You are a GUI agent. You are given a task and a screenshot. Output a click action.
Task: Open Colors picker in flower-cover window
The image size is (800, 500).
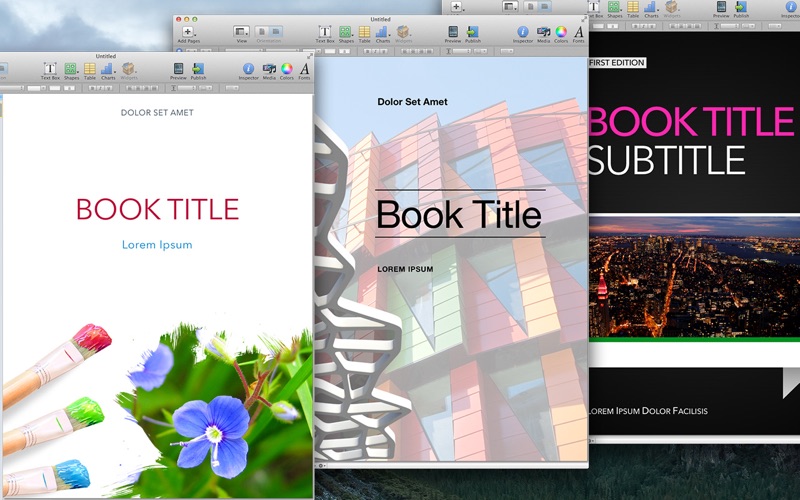point(287,71)
